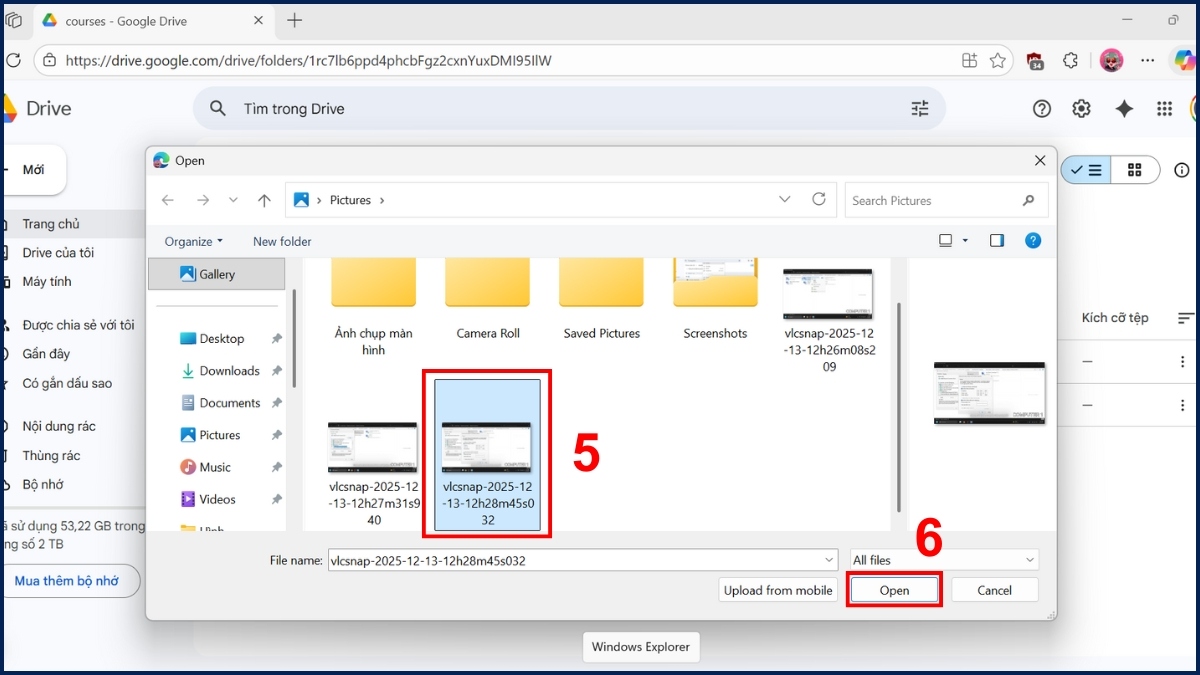This screenshot has height=675, width=1200.
Task: Click the Gemini sparkle icon in Drive
Action: (x=1124, y=109)
